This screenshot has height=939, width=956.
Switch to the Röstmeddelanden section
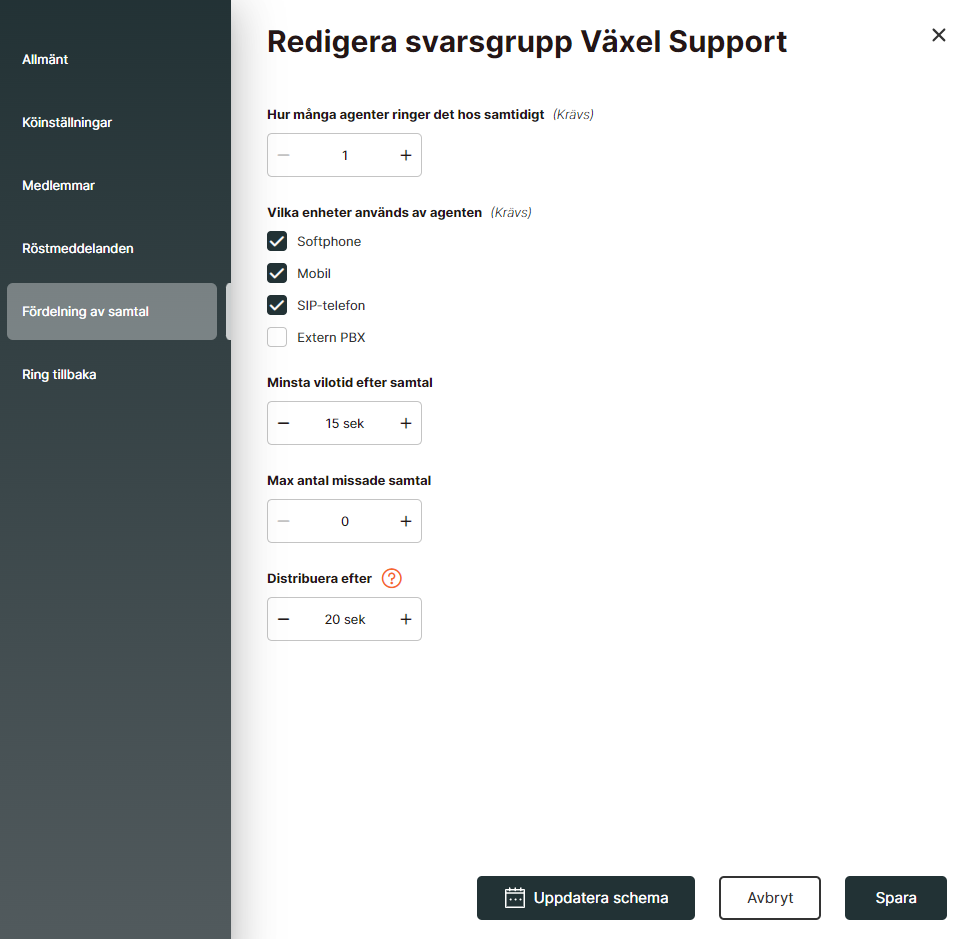click(x=77, y=249)
